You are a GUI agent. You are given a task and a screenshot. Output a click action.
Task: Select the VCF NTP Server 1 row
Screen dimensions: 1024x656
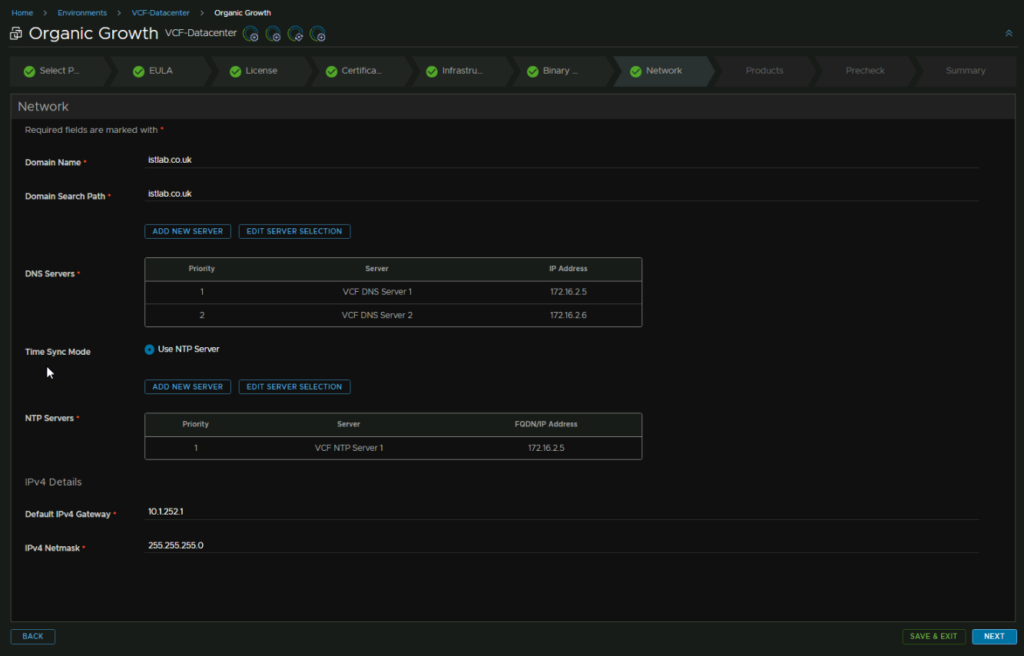393,448
